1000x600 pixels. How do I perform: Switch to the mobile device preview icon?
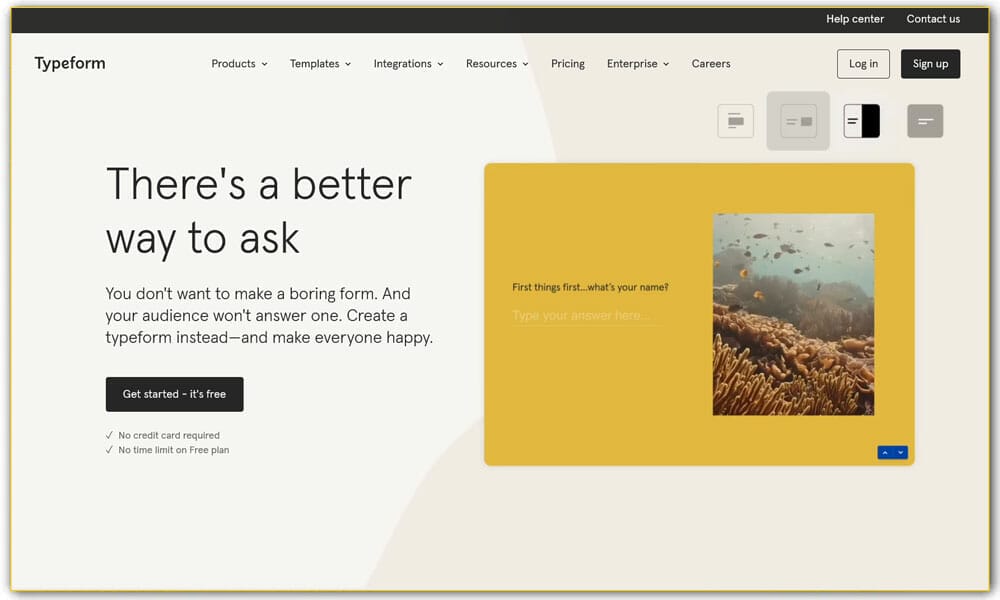(x=862, y=120)
